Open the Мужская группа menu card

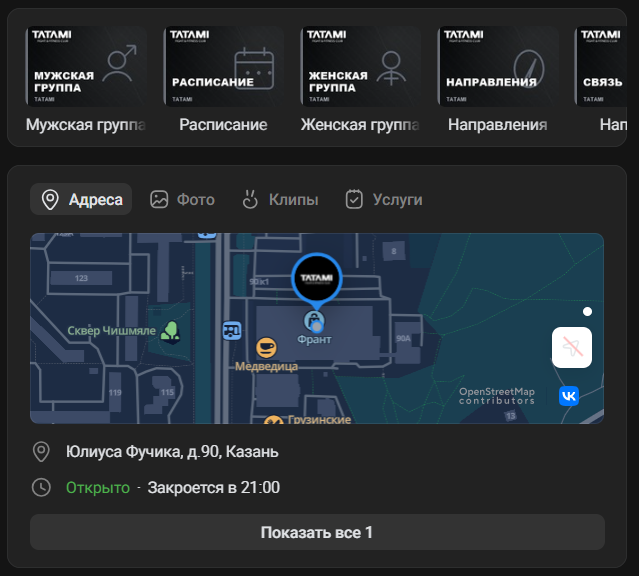pyautogui.click(x=86, y=66)
